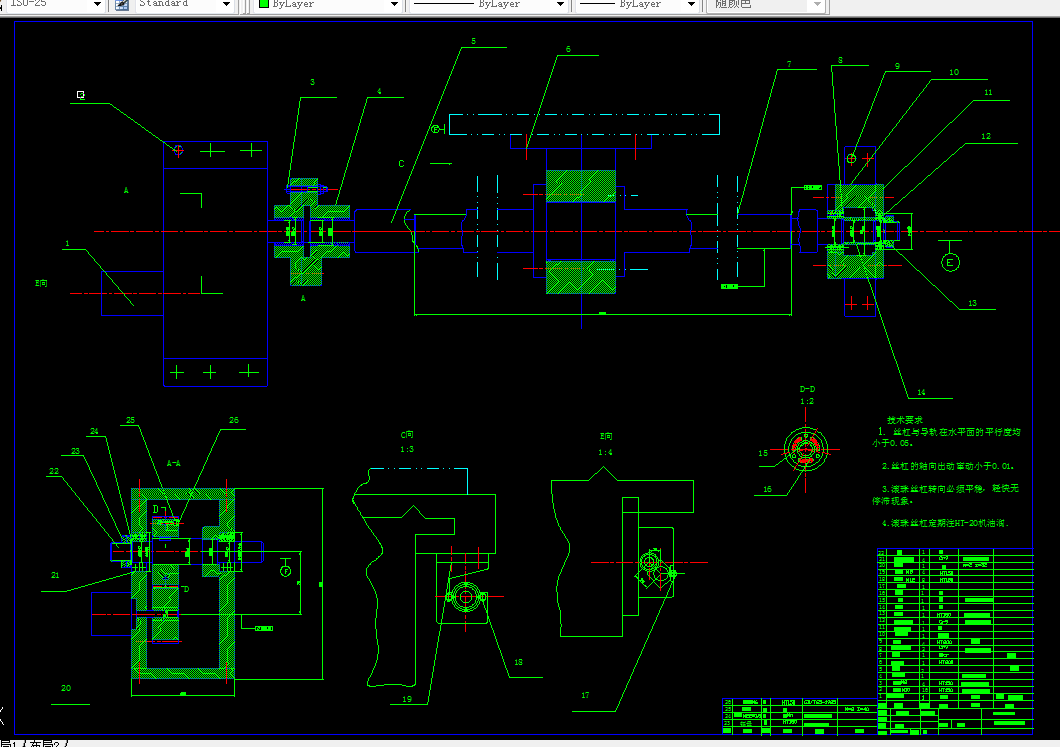The width and height of the screenshot is (1060, 747).
Task: Select the A-A section label
Action: (174, 463)
